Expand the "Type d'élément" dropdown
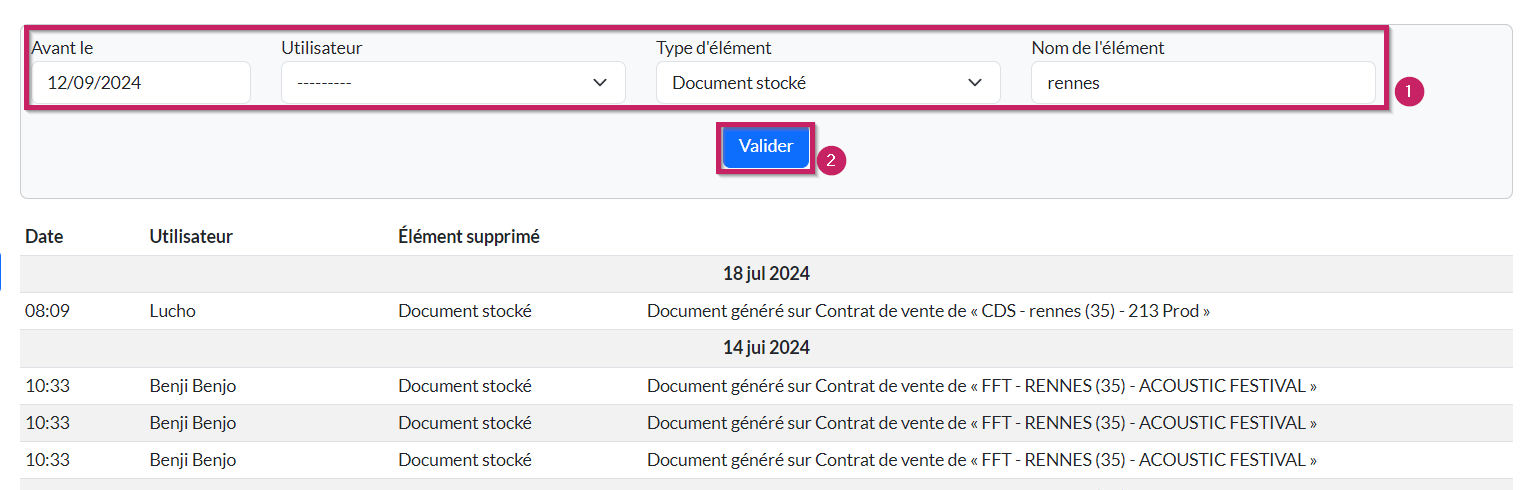Image resolution: width=1521 pixels, height=490 pixels. tap(827, 83)
